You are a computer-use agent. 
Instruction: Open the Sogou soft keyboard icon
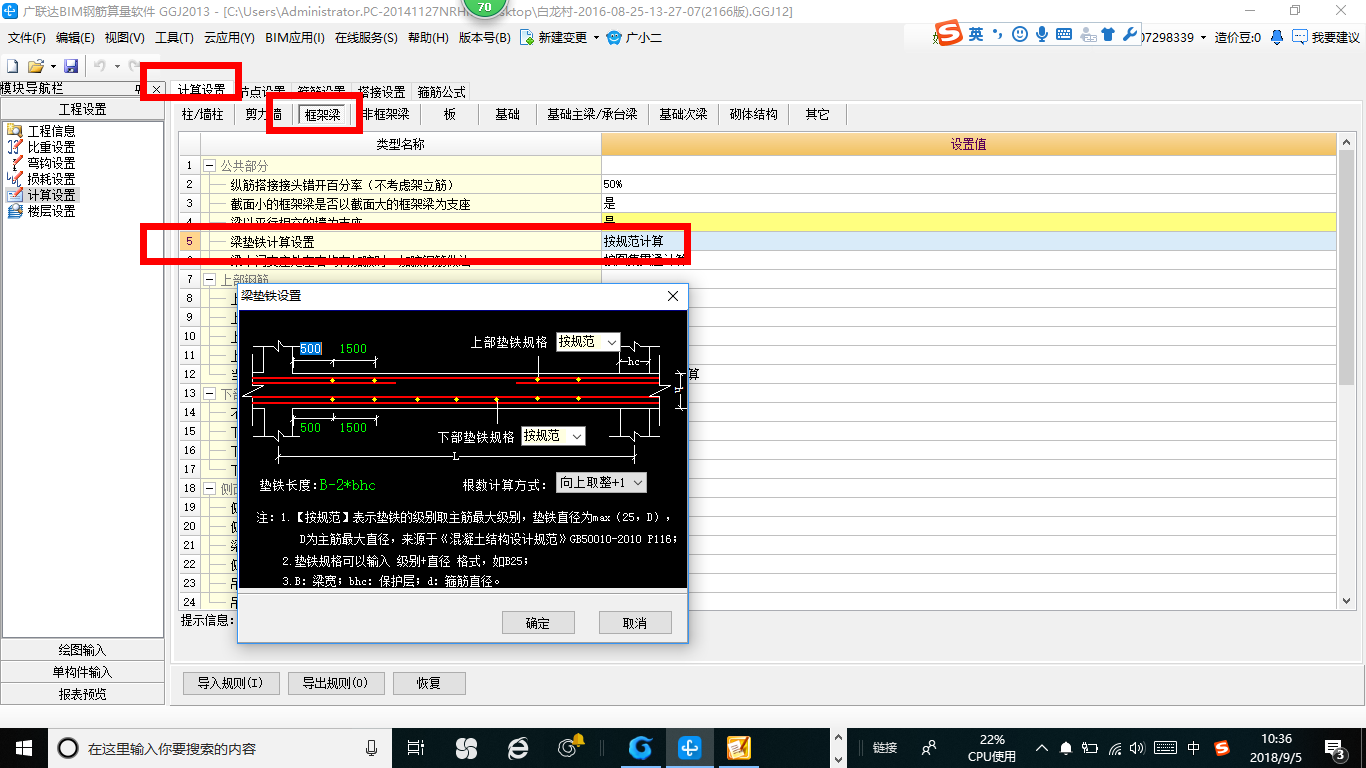[1064, 34]
